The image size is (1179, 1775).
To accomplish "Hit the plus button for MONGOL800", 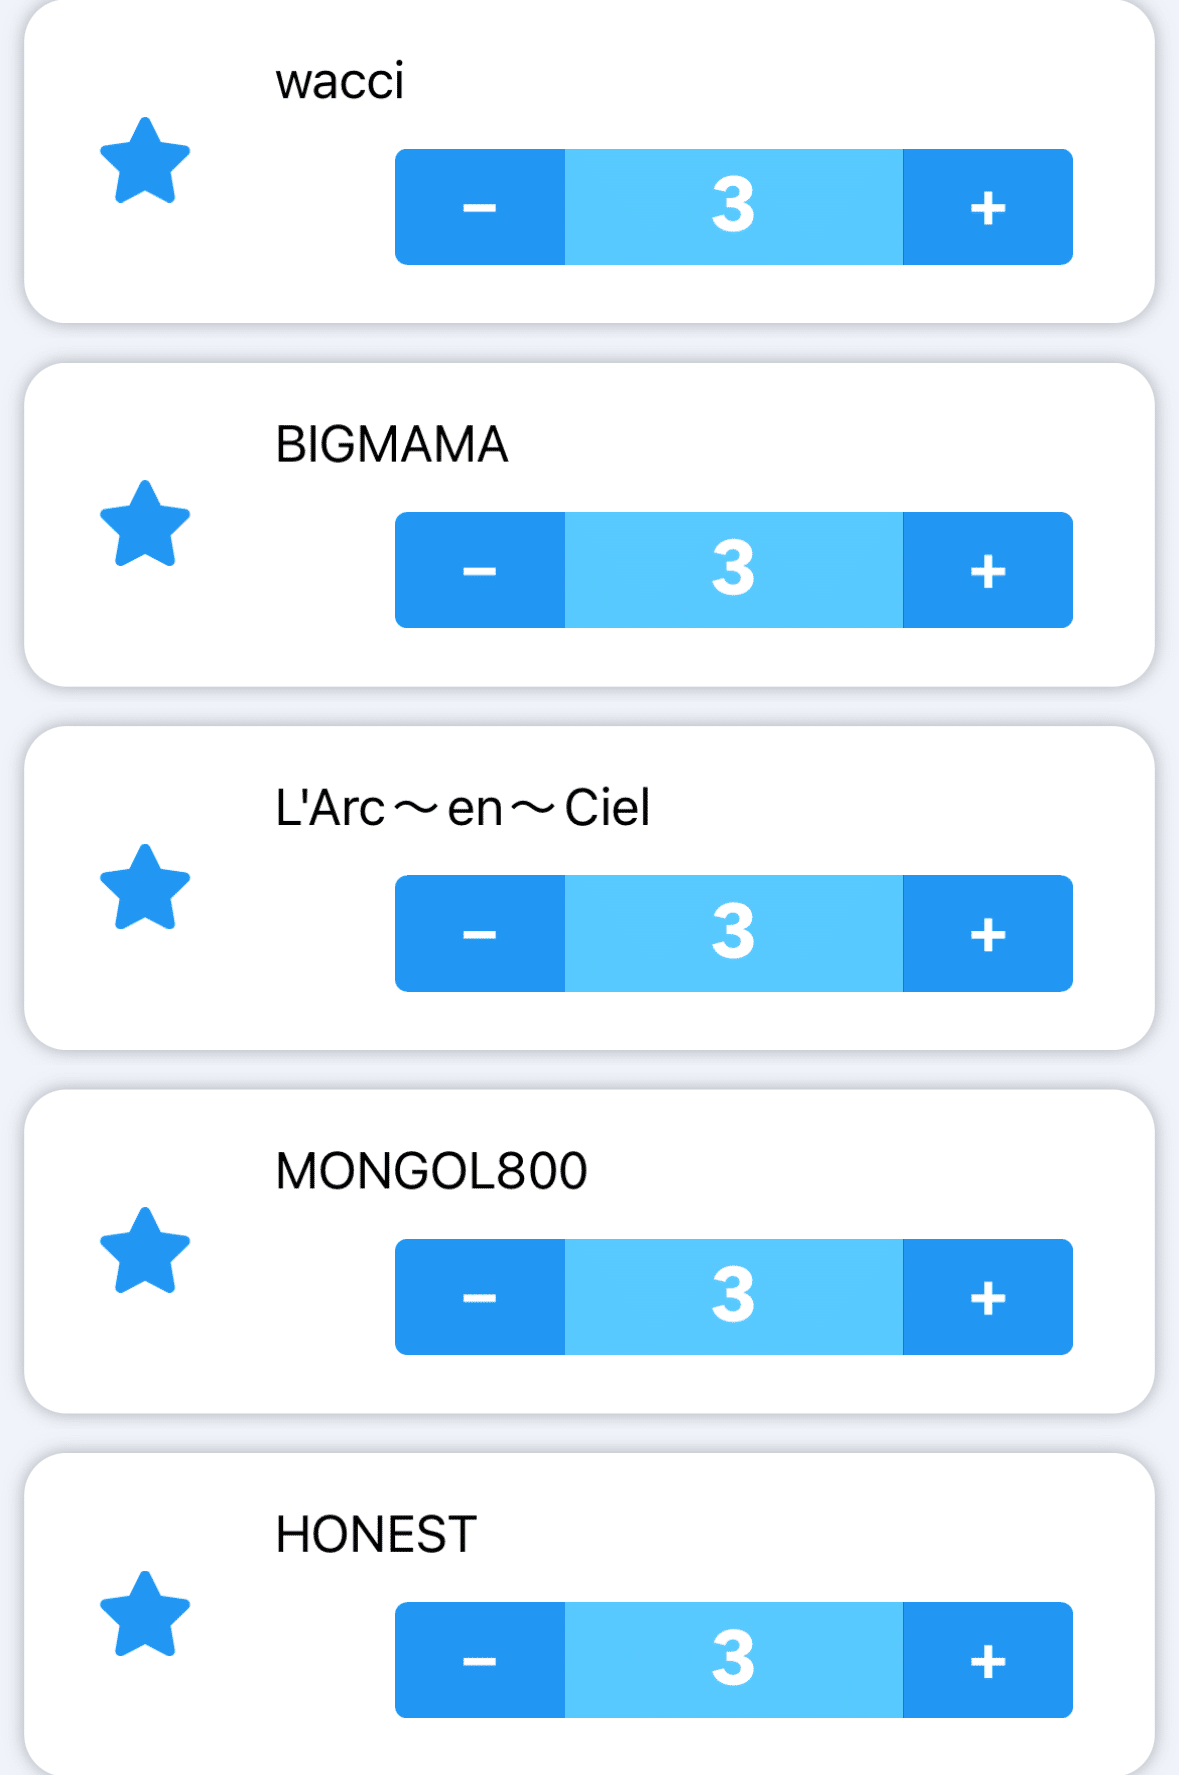I will pos(987,1297).
